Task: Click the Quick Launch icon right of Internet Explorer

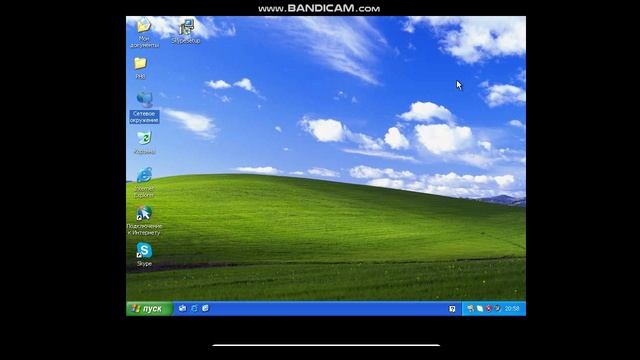Action: click(x=205, y=309)
